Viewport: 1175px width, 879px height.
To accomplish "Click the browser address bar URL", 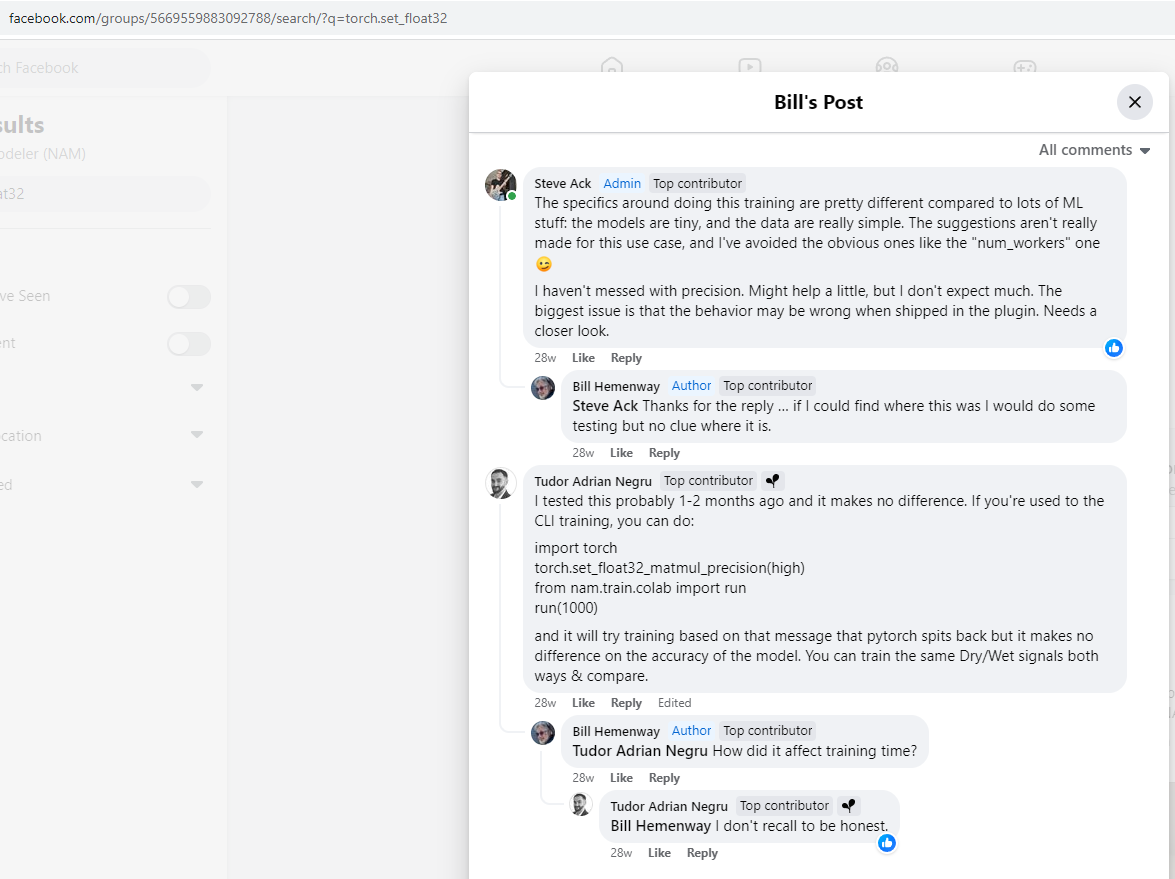I will click(x=228, y=18).
